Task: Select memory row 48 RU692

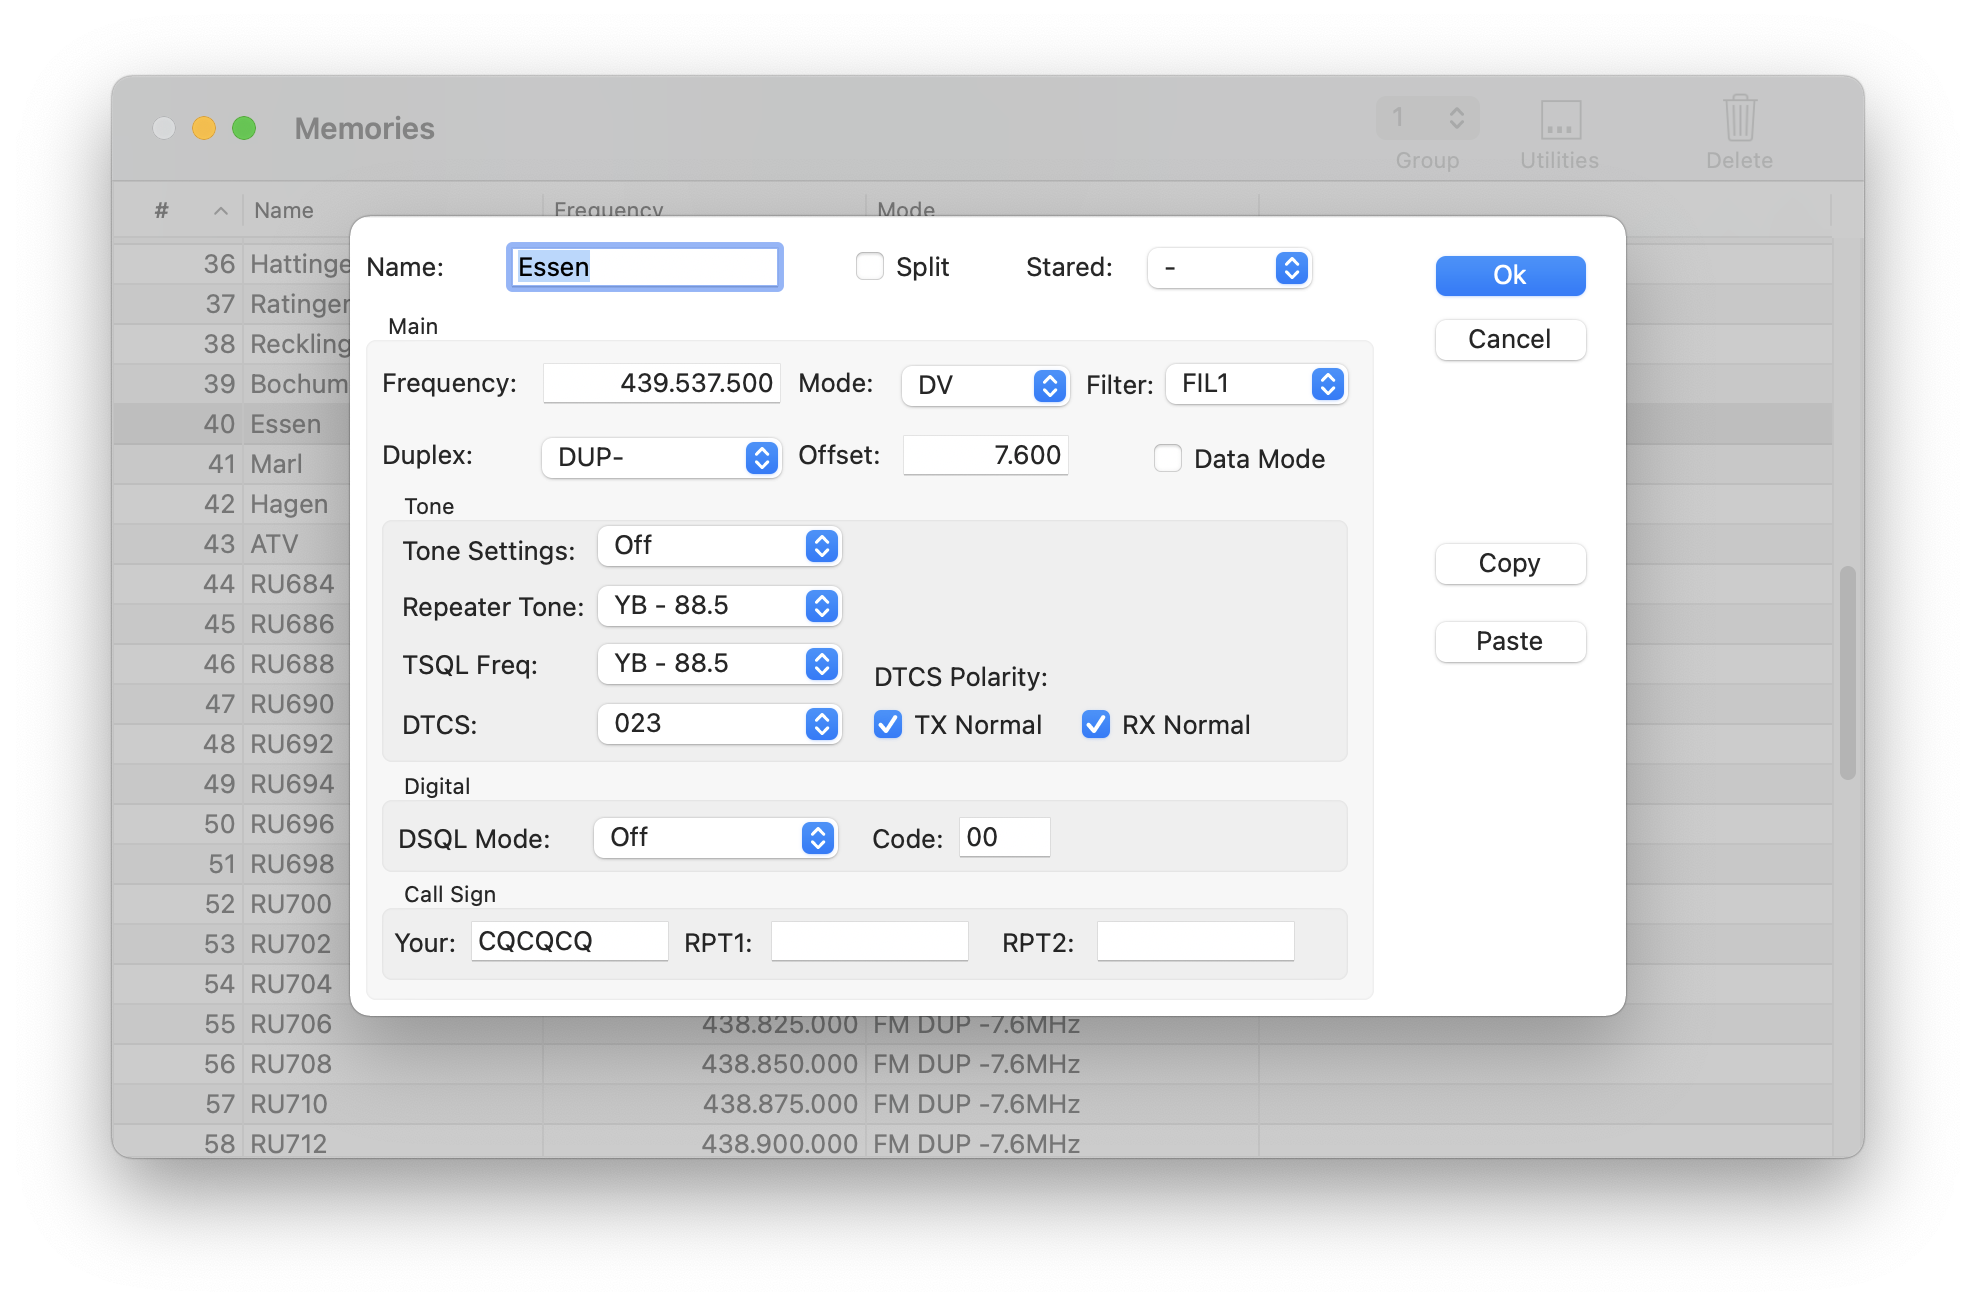Action: coord(232,744)
